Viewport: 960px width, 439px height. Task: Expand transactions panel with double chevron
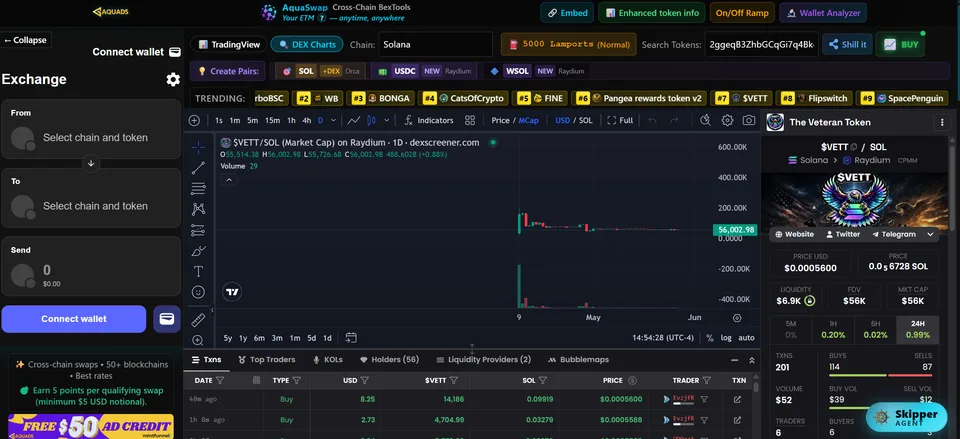[752, 360]
